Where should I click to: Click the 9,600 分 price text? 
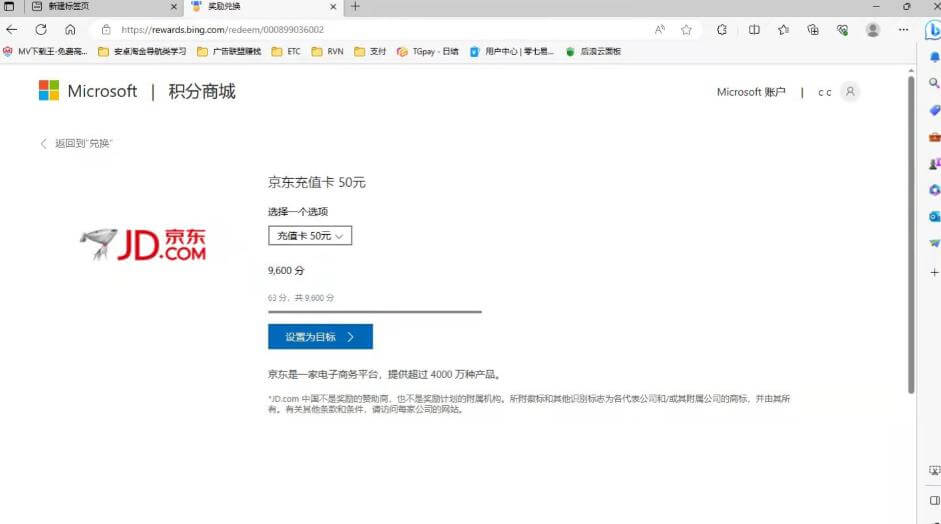tap(286, 271)
